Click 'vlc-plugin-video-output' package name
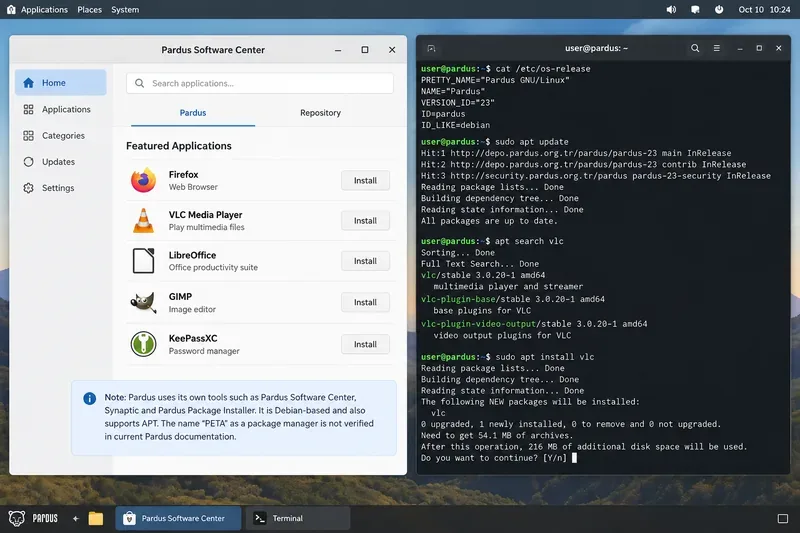Image resolution: width=800 pixels, height=533 pixels. click(x=478, y=324)
